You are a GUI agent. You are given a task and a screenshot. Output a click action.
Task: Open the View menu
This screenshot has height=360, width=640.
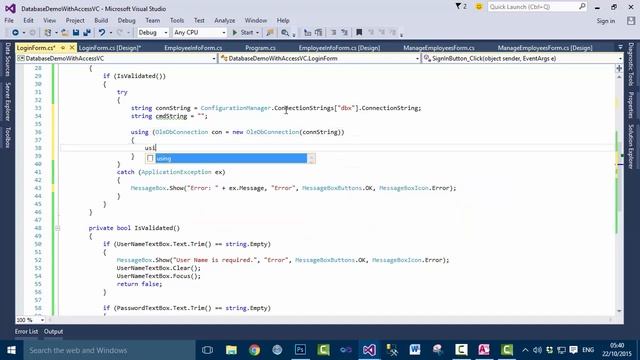tap(49, 20)
